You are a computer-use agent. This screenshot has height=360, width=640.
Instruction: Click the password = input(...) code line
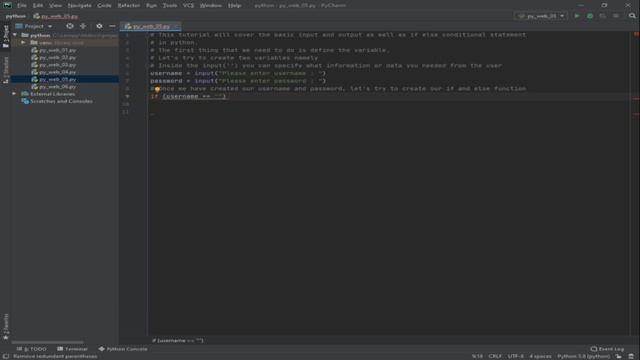(x=238, y=81)
